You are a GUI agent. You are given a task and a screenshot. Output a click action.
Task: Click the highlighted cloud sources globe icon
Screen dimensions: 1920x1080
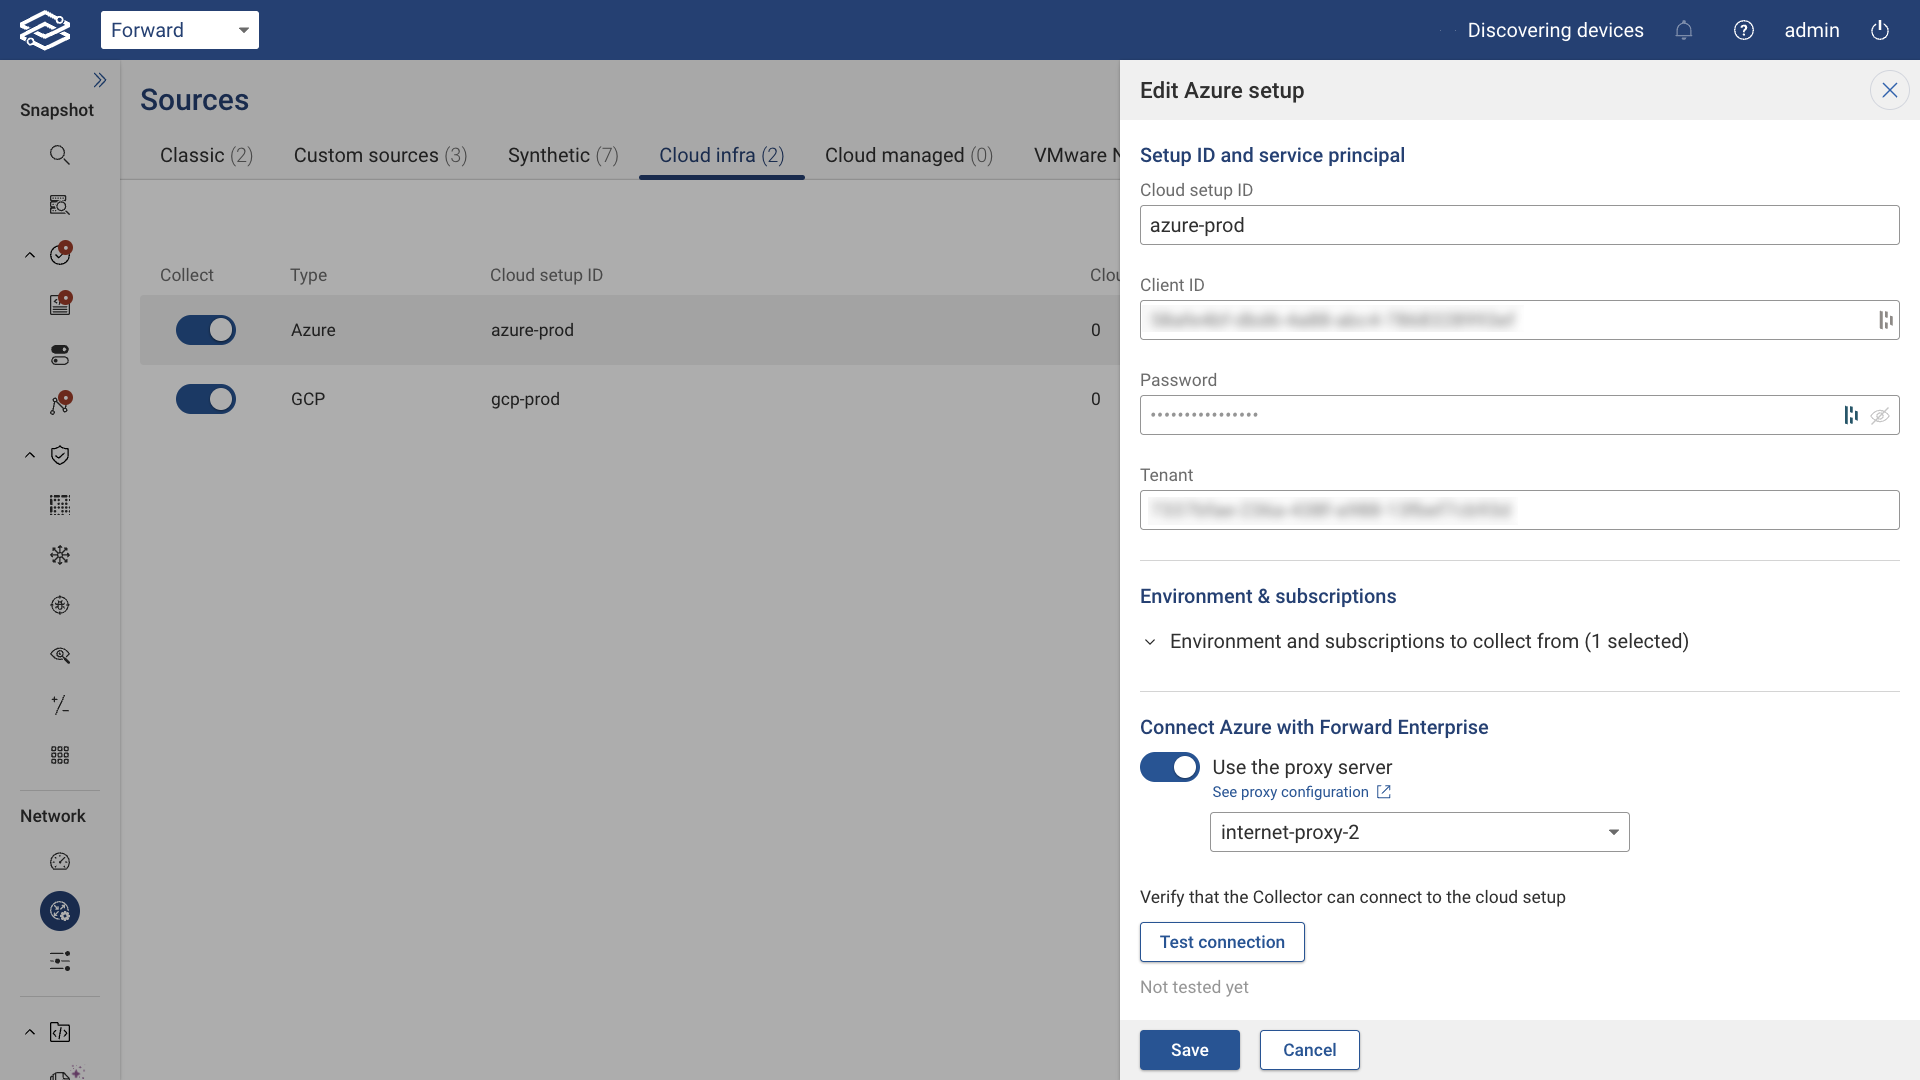60,911
